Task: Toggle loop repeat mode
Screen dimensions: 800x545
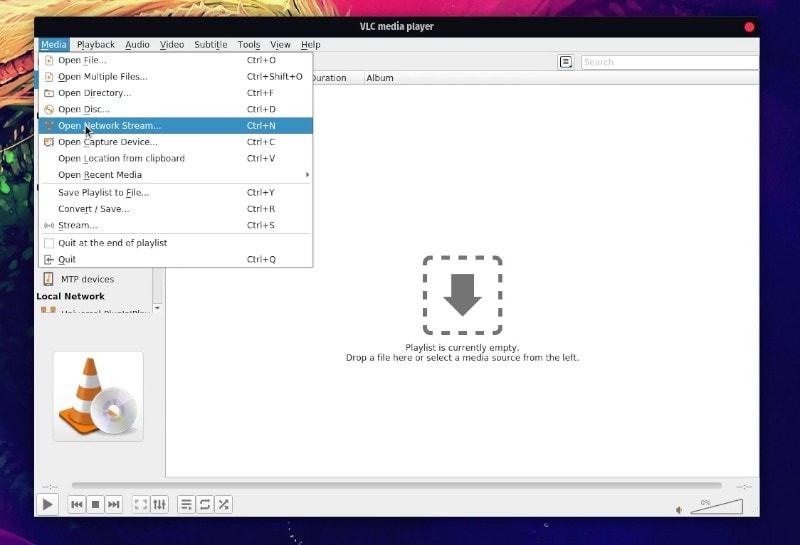Action: tap(205, 505)
